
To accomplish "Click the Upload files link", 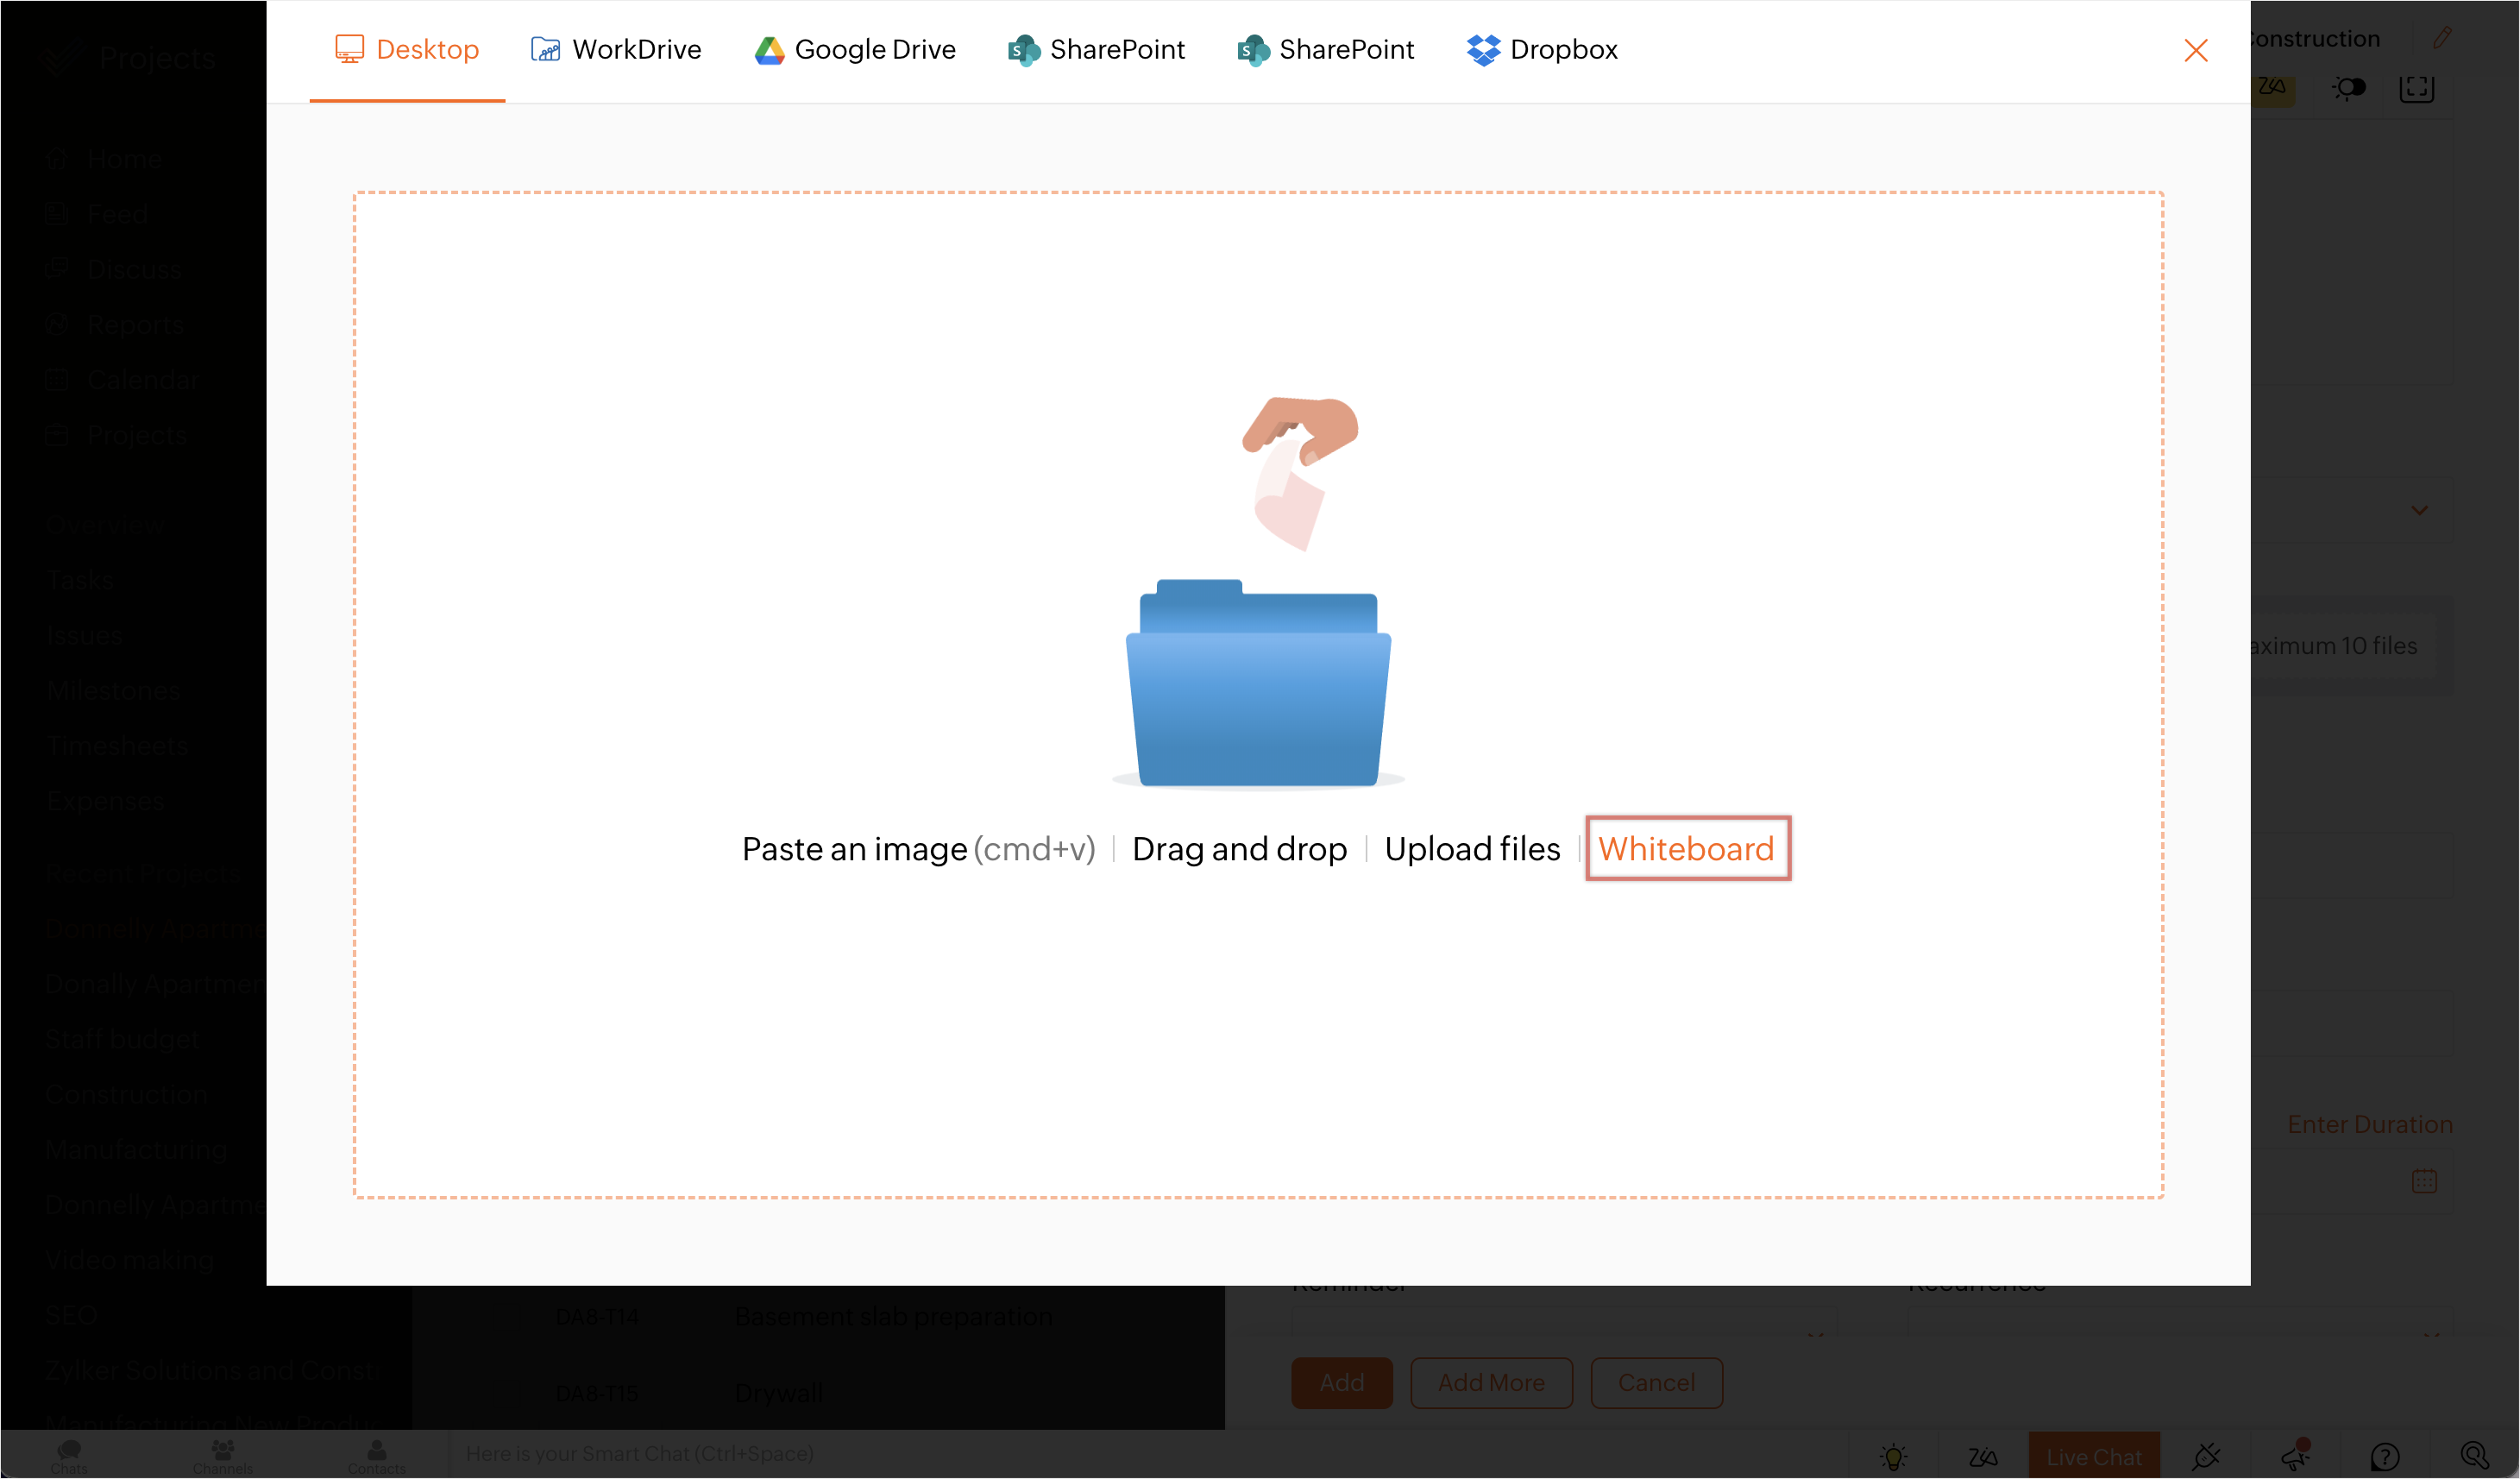I will pos(1472,849).
